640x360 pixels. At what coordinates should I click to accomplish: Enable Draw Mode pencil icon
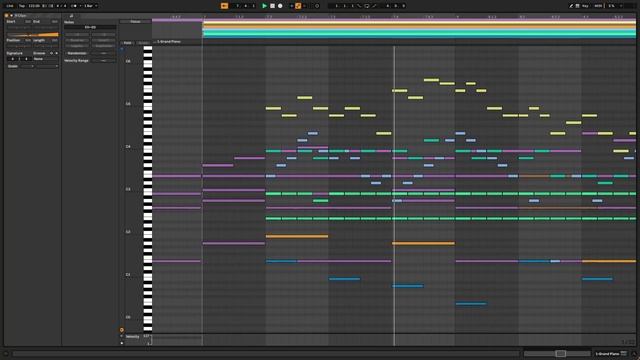[x=571, y=6]
